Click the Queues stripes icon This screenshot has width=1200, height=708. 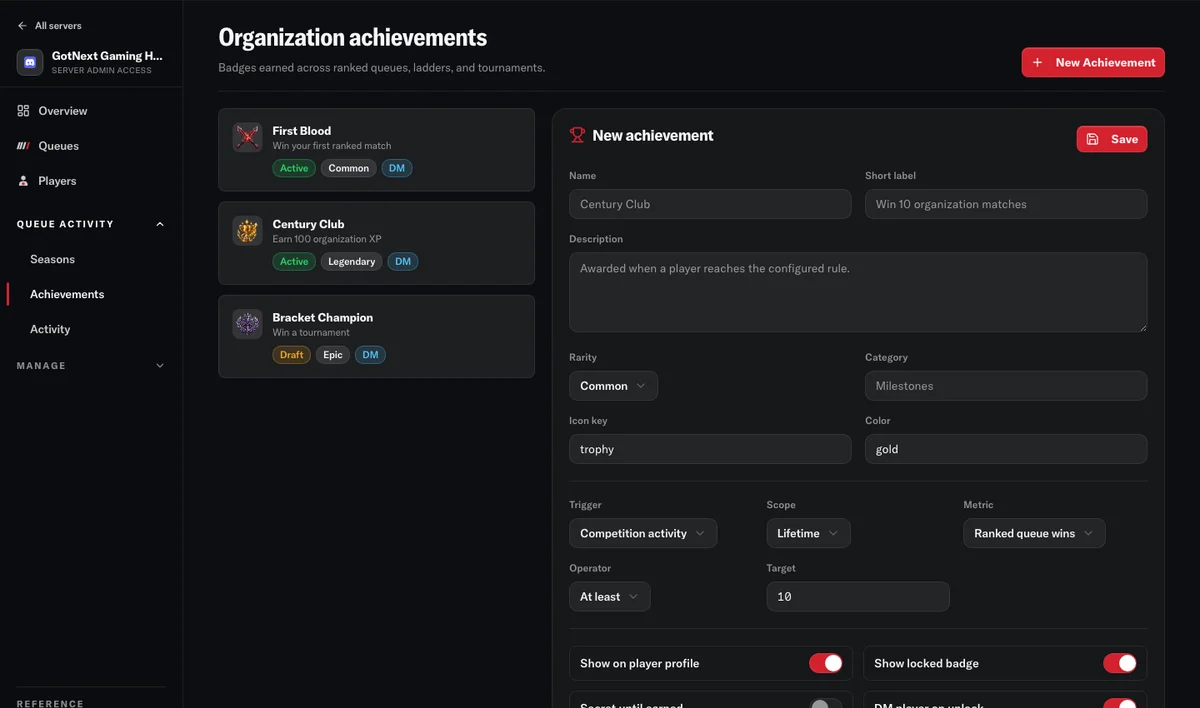click(24, 146)
